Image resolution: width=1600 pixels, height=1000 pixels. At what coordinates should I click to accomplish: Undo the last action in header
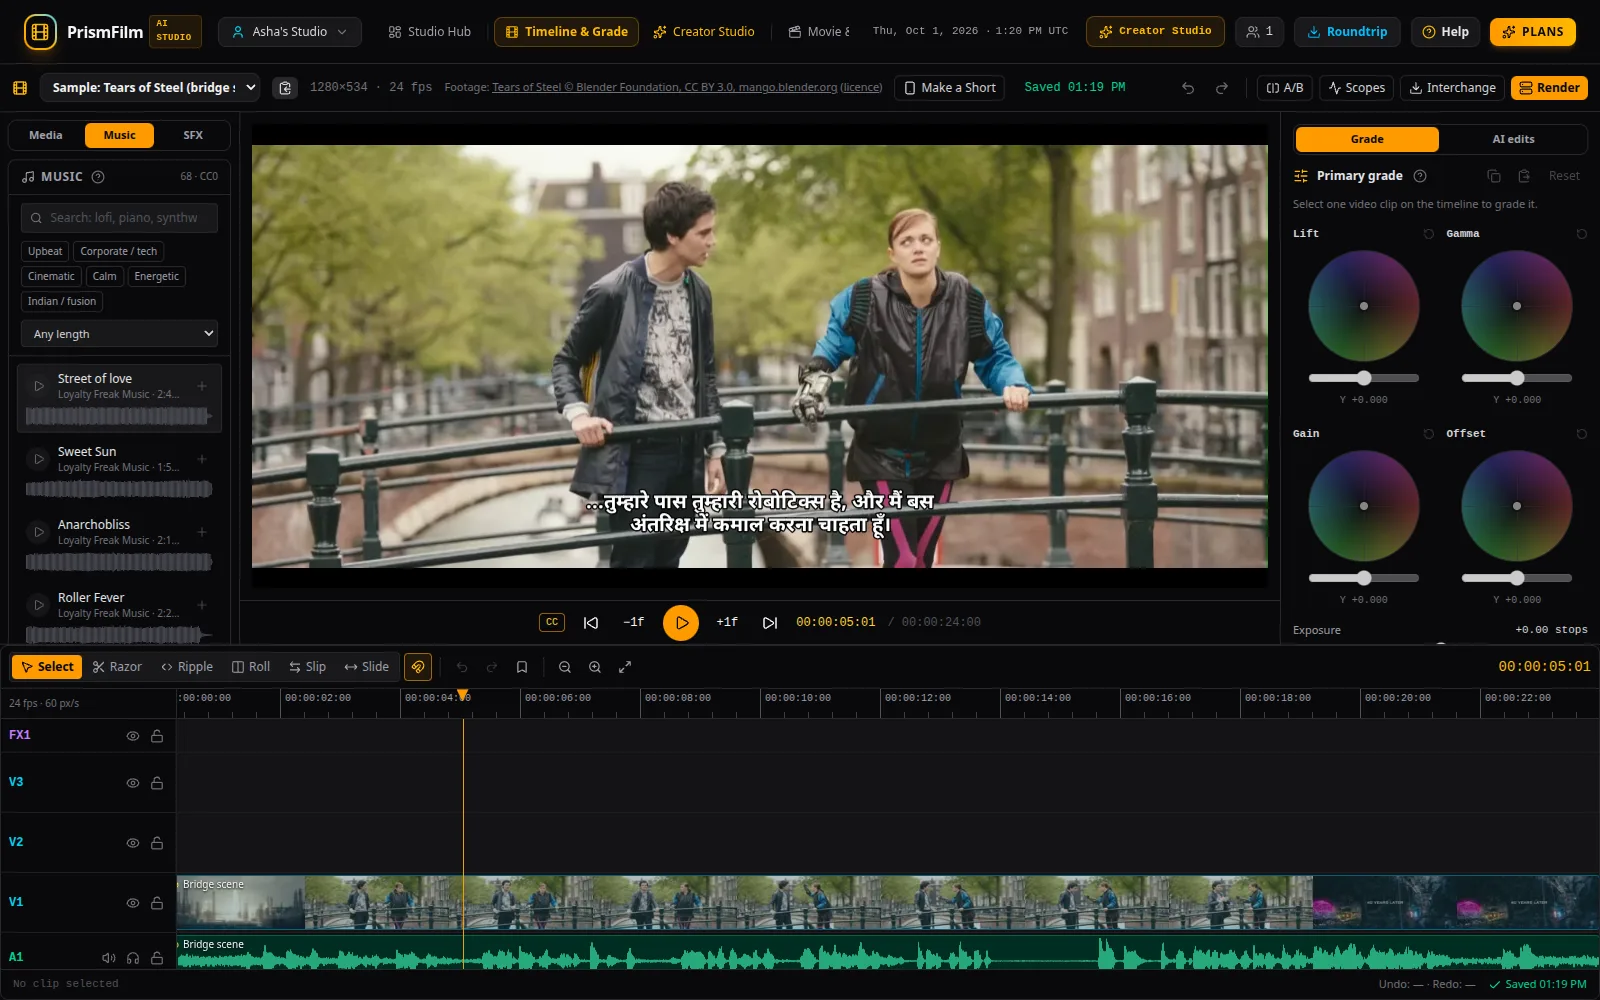pyautogui.click(x=1188, y=88)
